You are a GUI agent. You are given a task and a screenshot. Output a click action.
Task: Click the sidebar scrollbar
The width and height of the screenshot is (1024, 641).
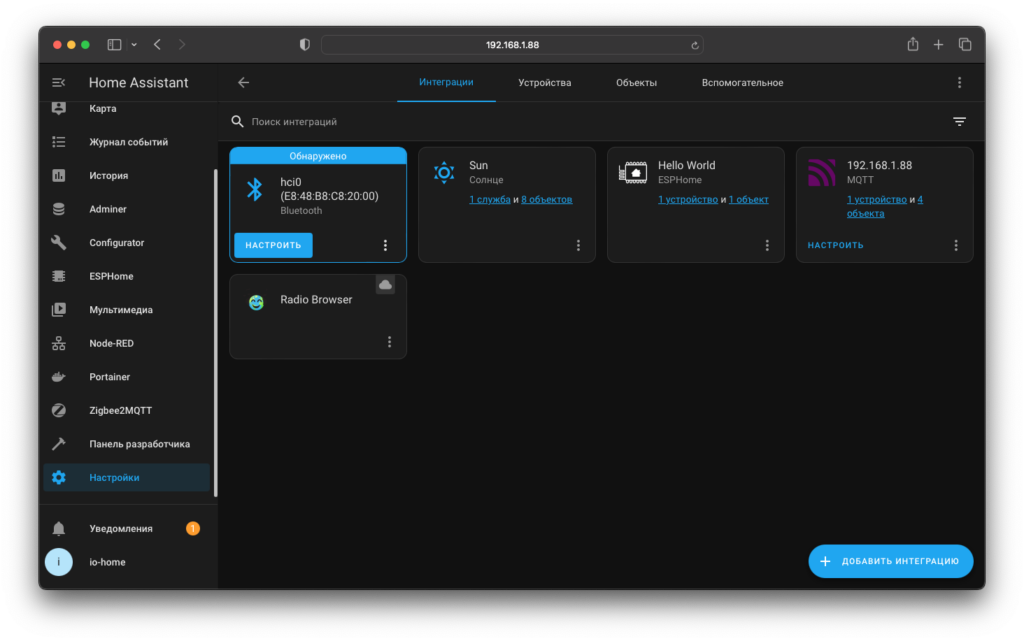point(215,333)
